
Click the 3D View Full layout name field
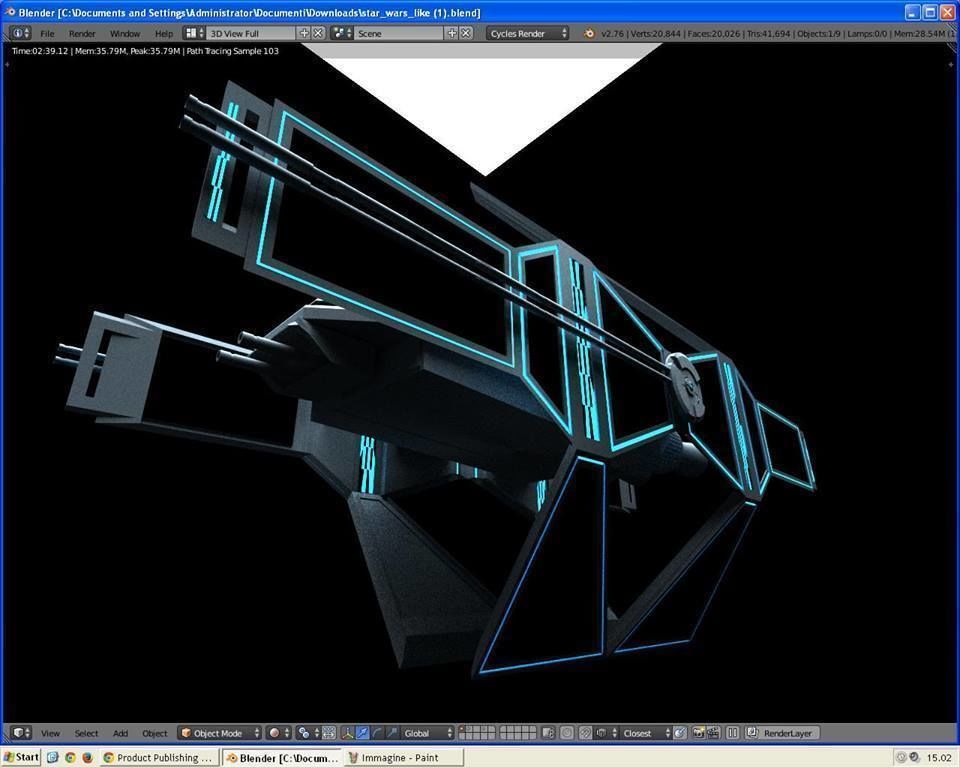pos(250,33)
